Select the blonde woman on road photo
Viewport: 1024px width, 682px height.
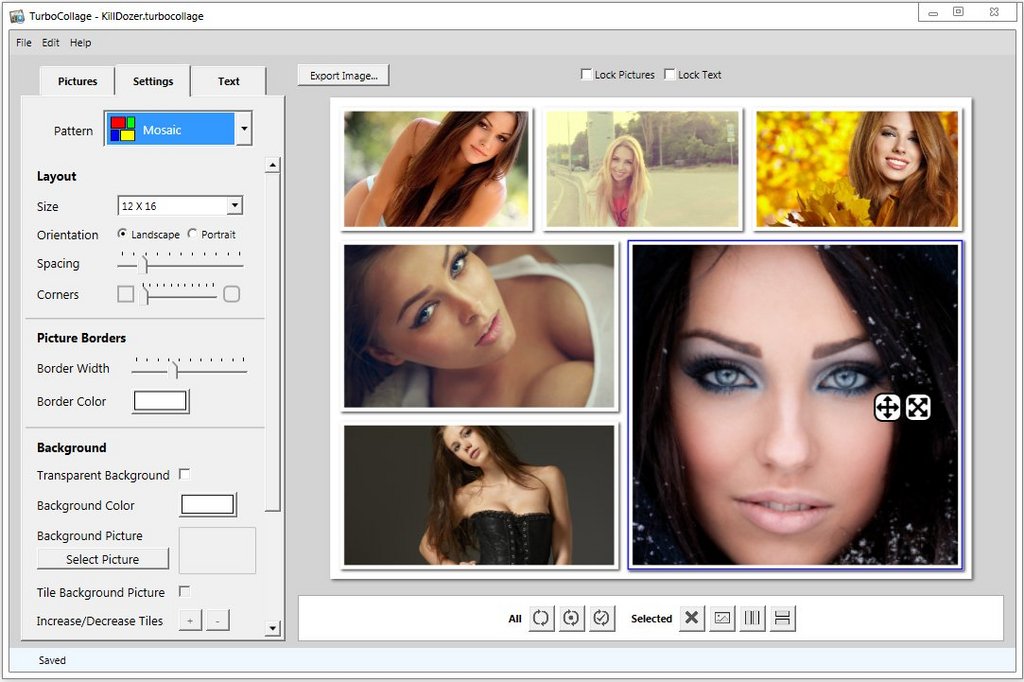pos(643,169)
